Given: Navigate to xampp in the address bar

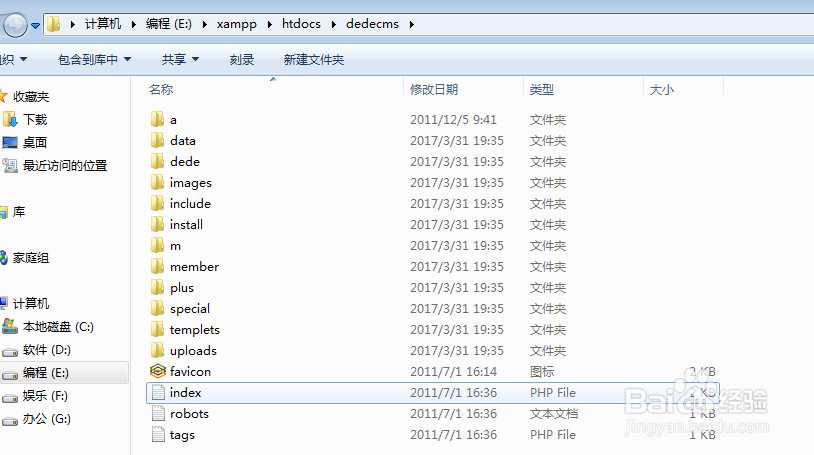Looking at the screenshot, I should coord(237,24).
